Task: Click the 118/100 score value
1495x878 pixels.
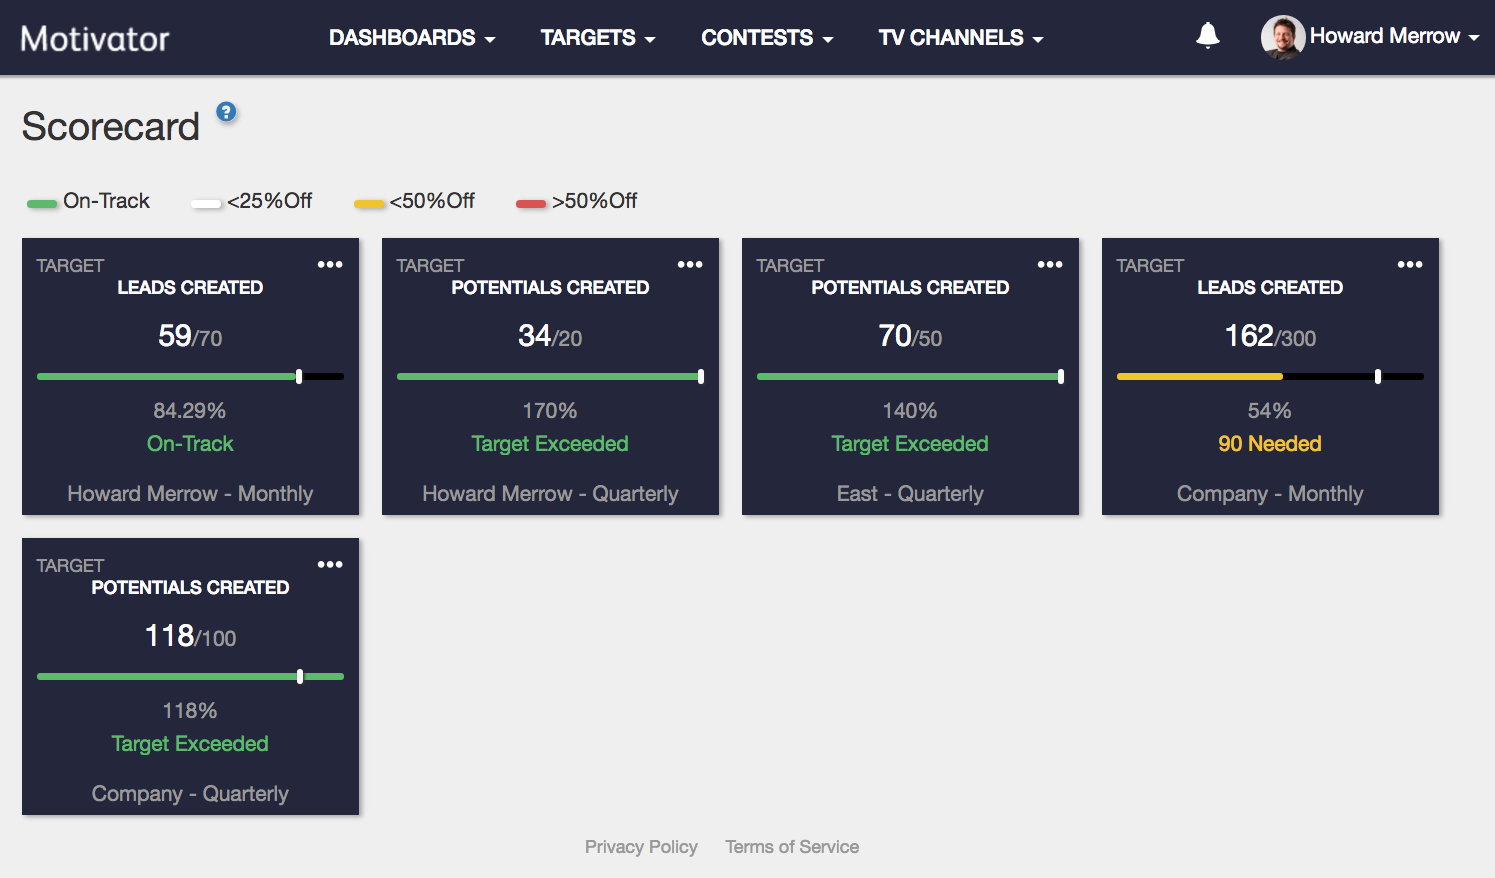Action: 190,636
